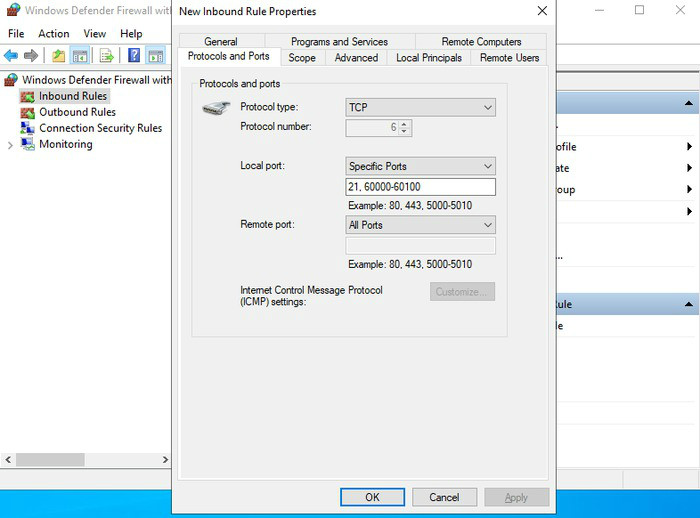Click the Up one level folder icon

coord(59,56)
